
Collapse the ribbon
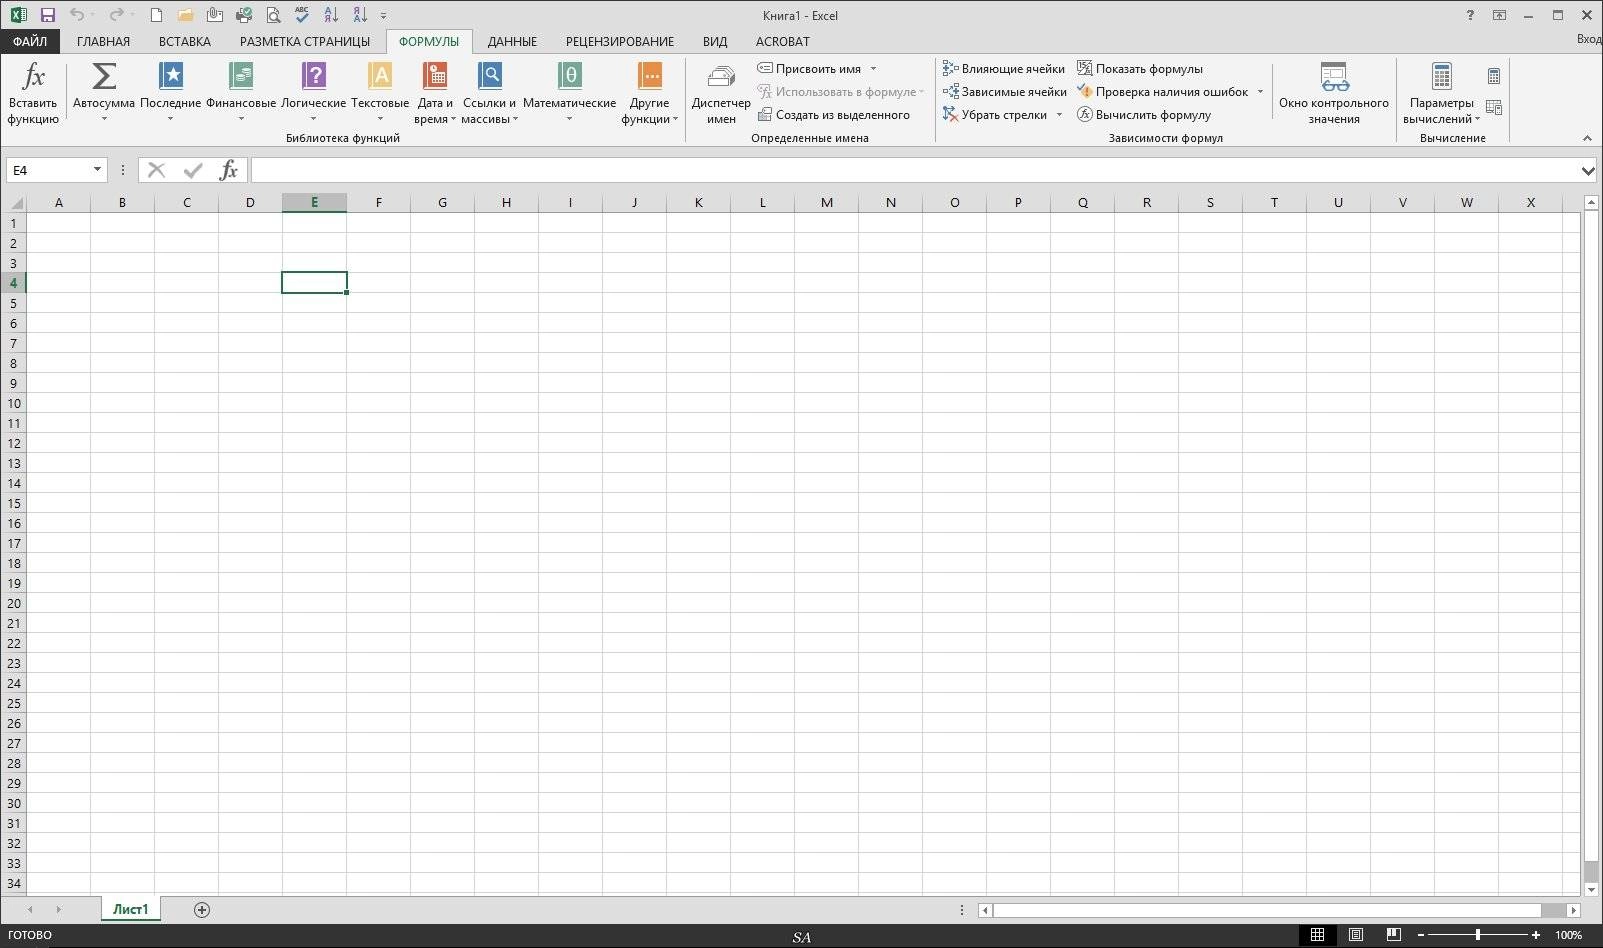pos(1587,138)
